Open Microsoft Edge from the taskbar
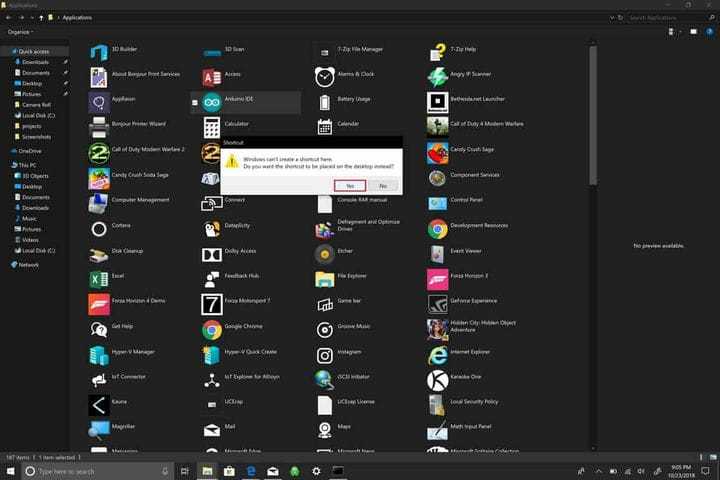This screenshot has height=480, width=720. tap(251, 471)
